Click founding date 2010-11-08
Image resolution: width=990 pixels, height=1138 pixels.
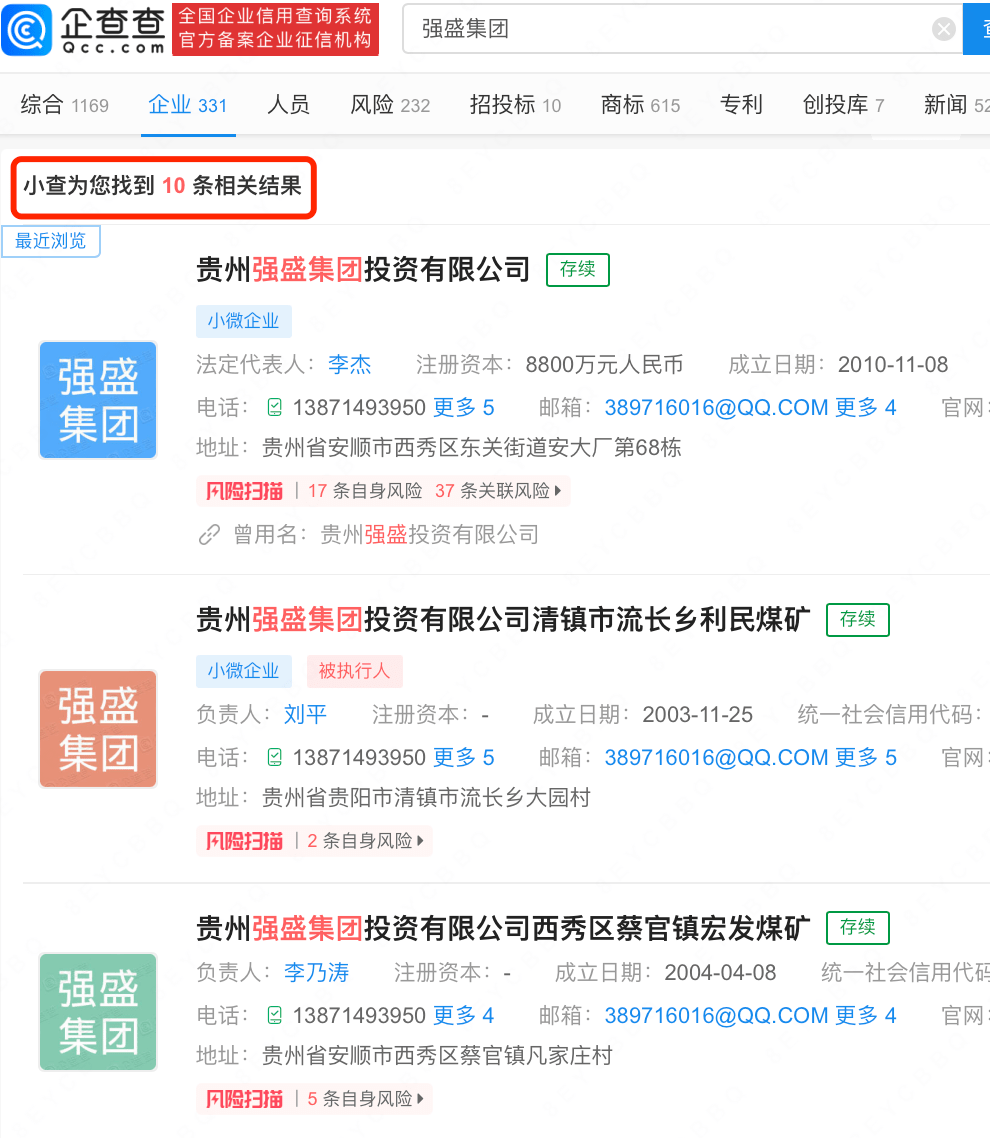(893, 364)
